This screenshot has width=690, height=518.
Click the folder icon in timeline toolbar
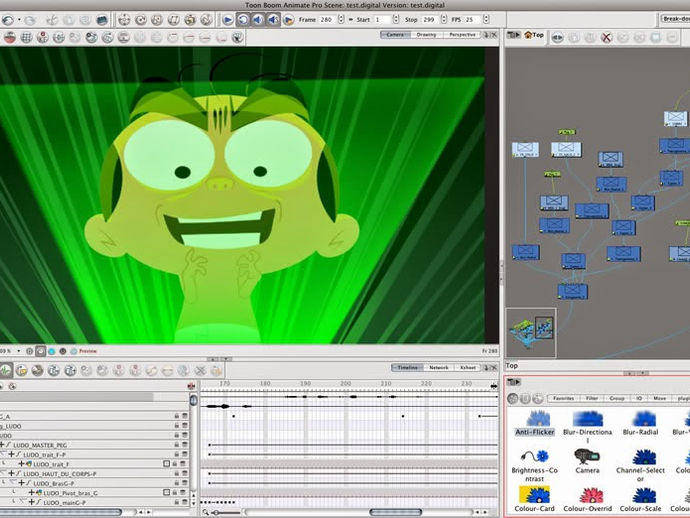click(21, 371)
